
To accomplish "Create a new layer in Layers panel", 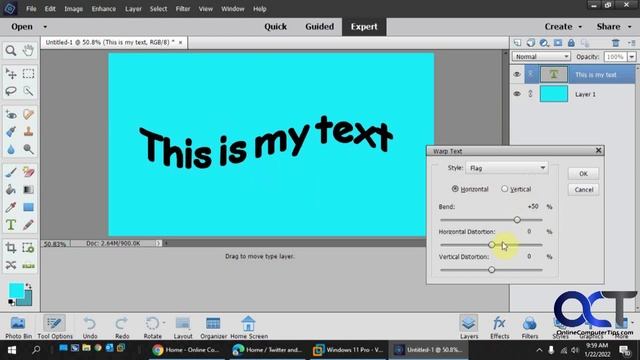I will [517, 43].
